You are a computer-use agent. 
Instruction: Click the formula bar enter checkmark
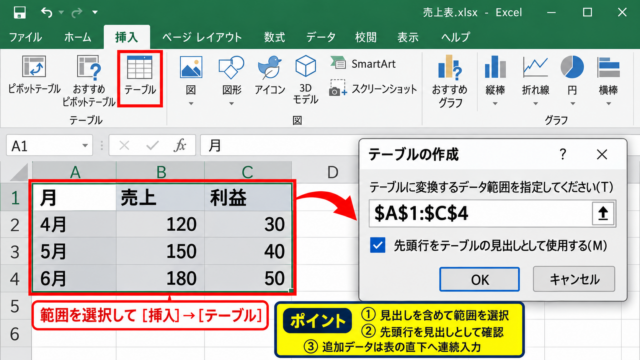pyautogui.click(x=152, y=146)
